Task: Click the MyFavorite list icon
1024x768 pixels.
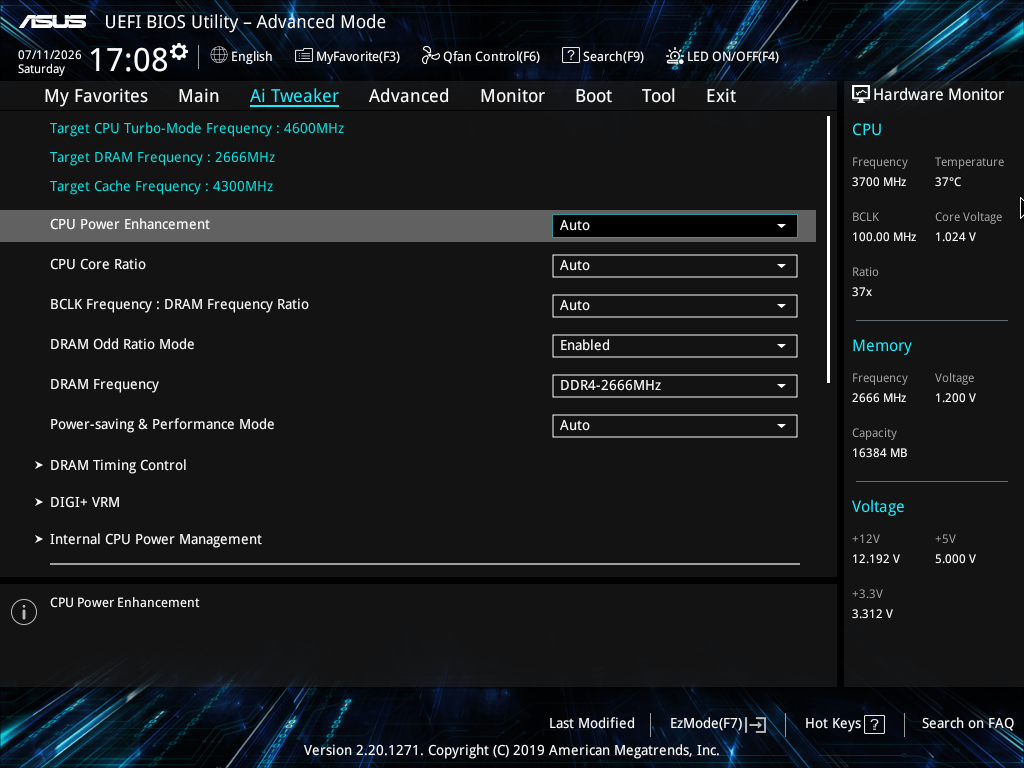Action: click(x=303, y=56)
